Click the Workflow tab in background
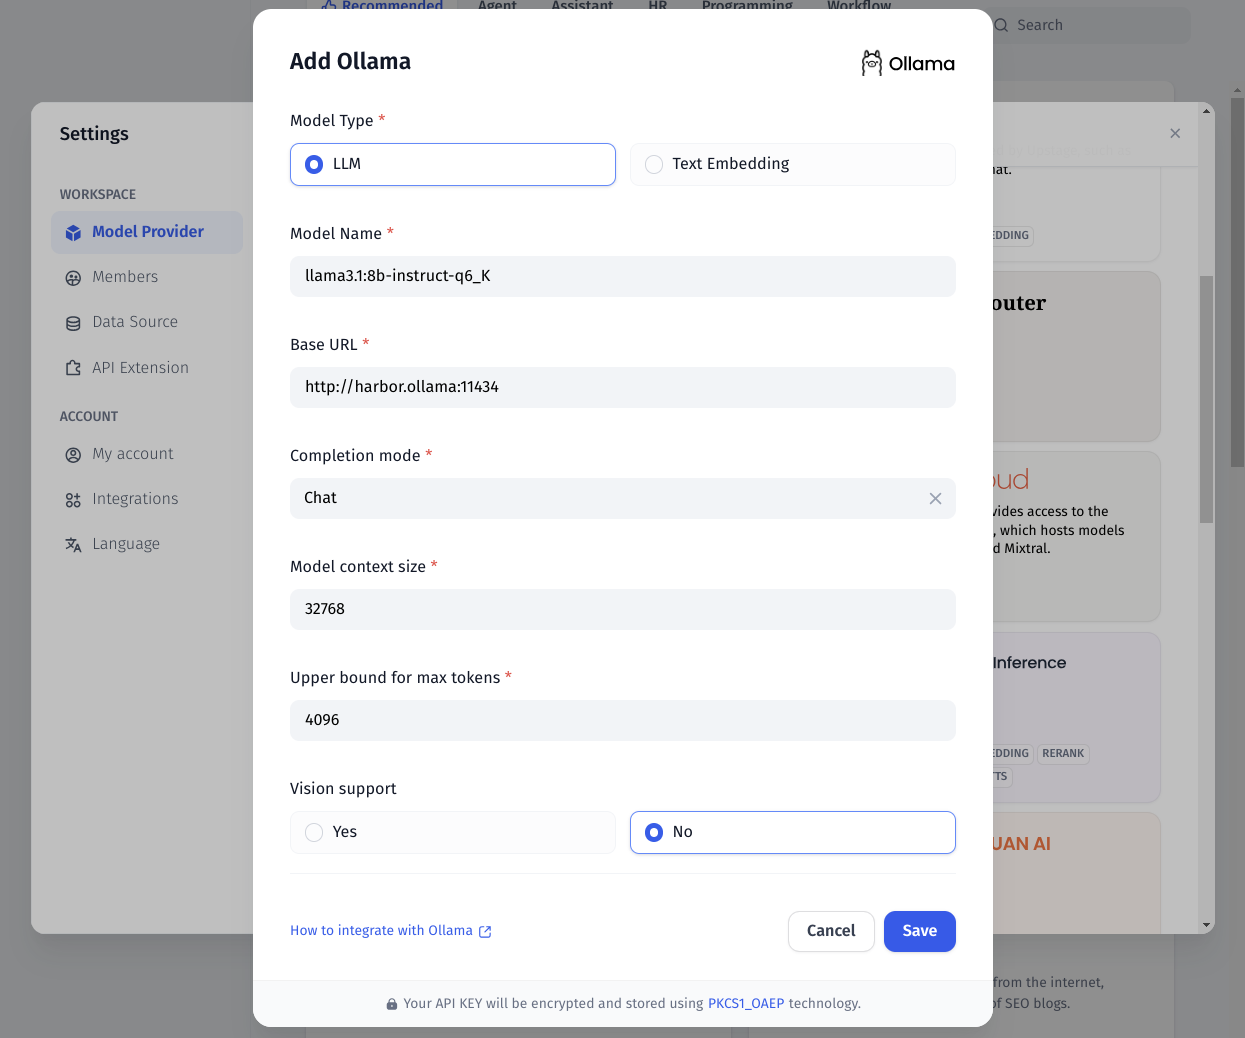The width and height of the screenshot is (1245, 1038). (x=859, y=6)
